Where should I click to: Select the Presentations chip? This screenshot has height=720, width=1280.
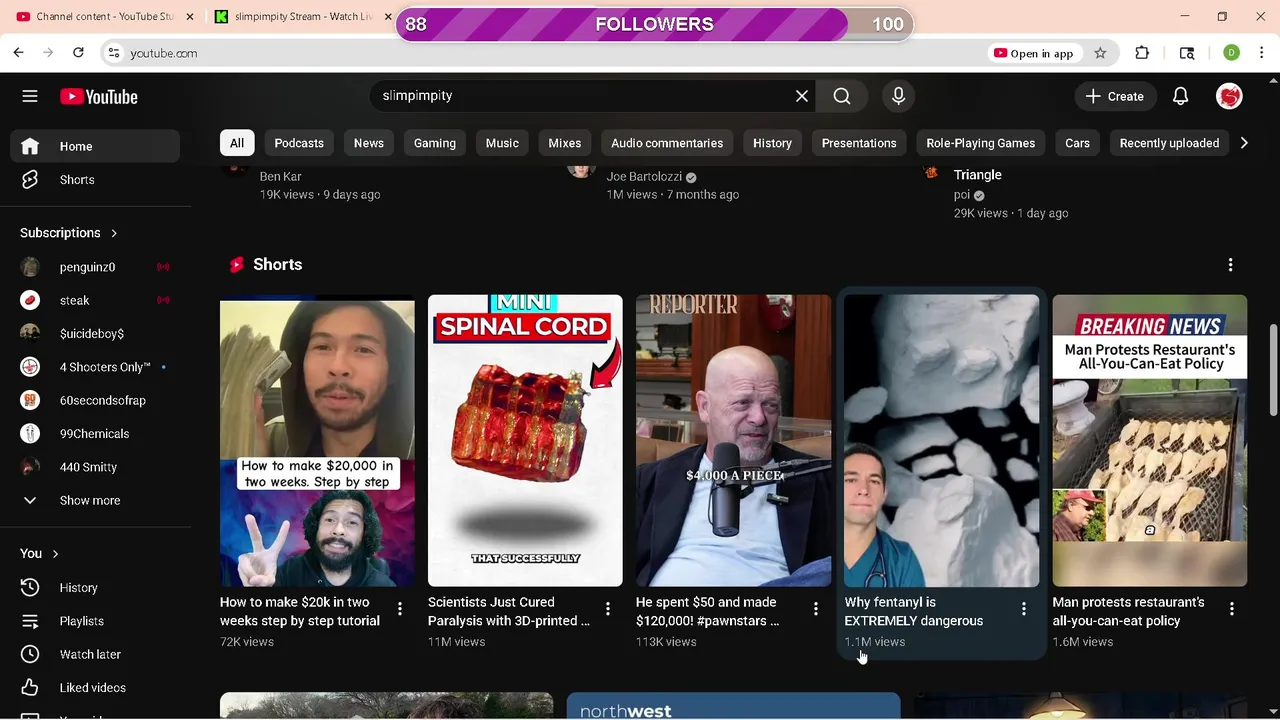859,143
